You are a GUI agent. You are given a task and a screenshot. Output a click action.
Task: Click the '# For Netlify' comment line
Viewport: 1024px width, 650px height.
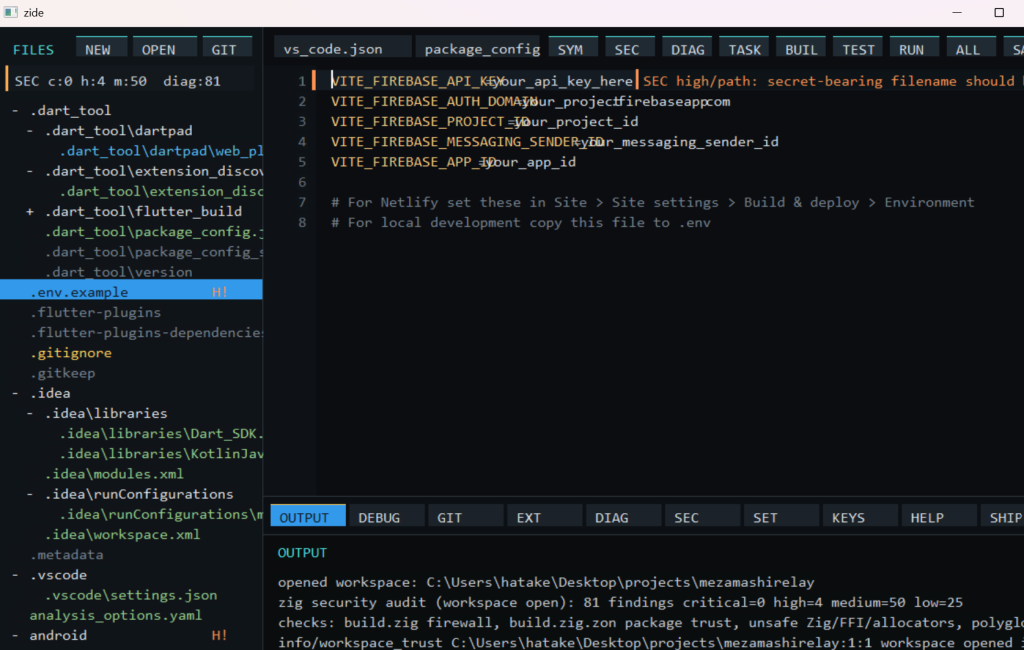[x=652, y=203]
